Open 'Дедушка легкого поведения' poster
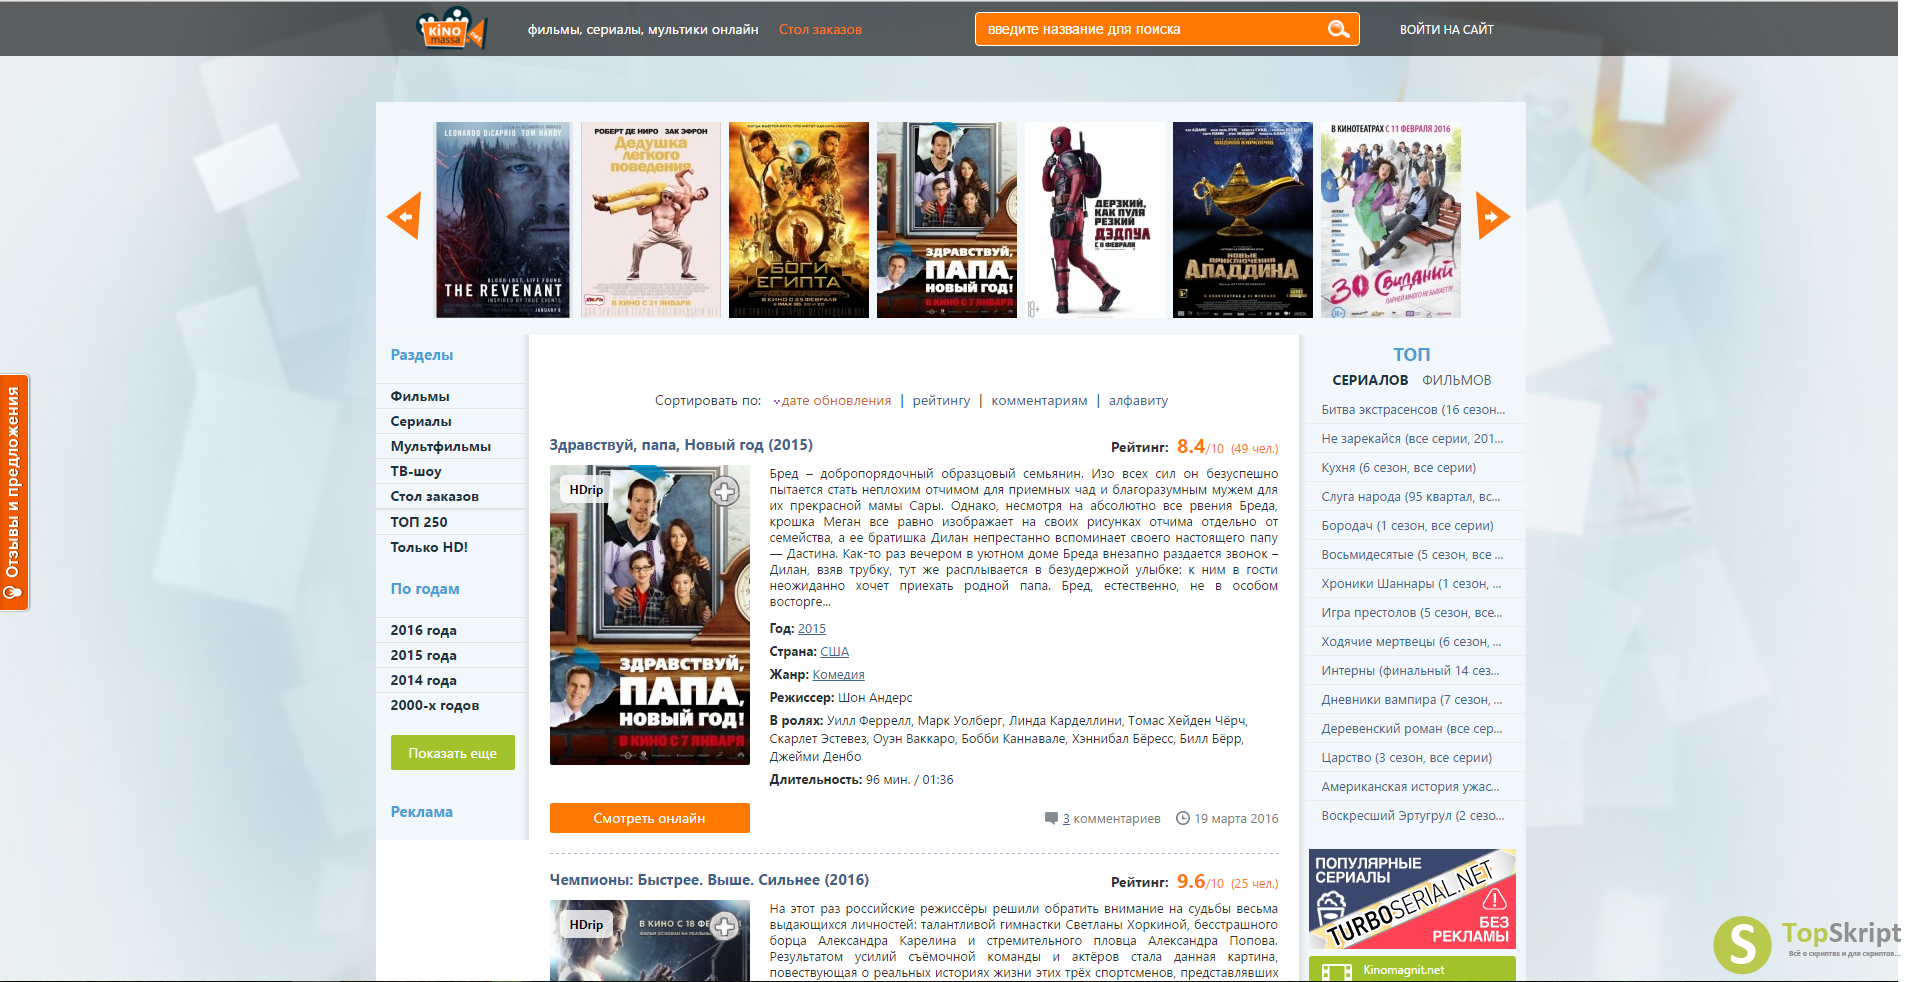1914x982 pixels. (651, 220)
